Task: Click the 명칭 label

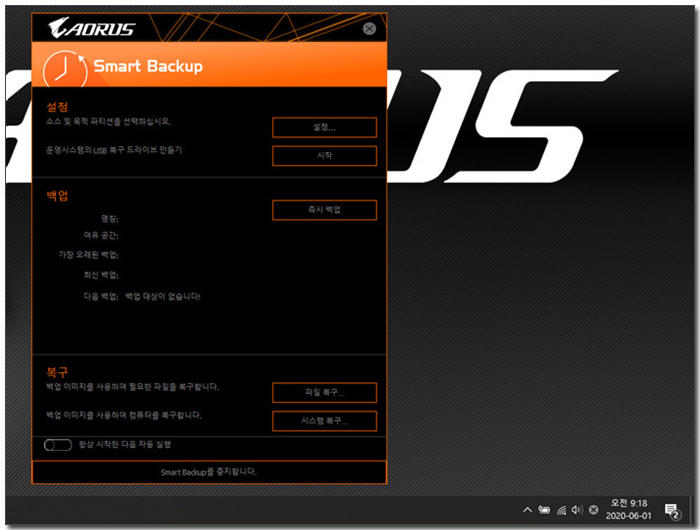Action: click(110, 219)
